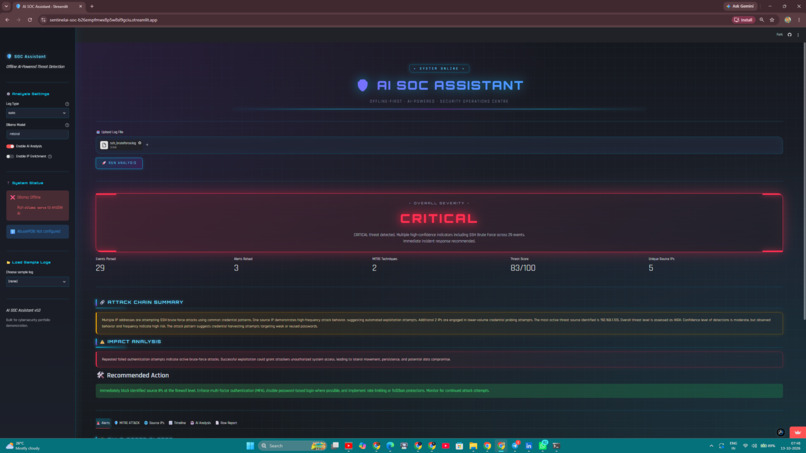Viewport: 806px width, 453px height.
Task: Bookmark this page with the star icon
Action: (x=772, y=20)
